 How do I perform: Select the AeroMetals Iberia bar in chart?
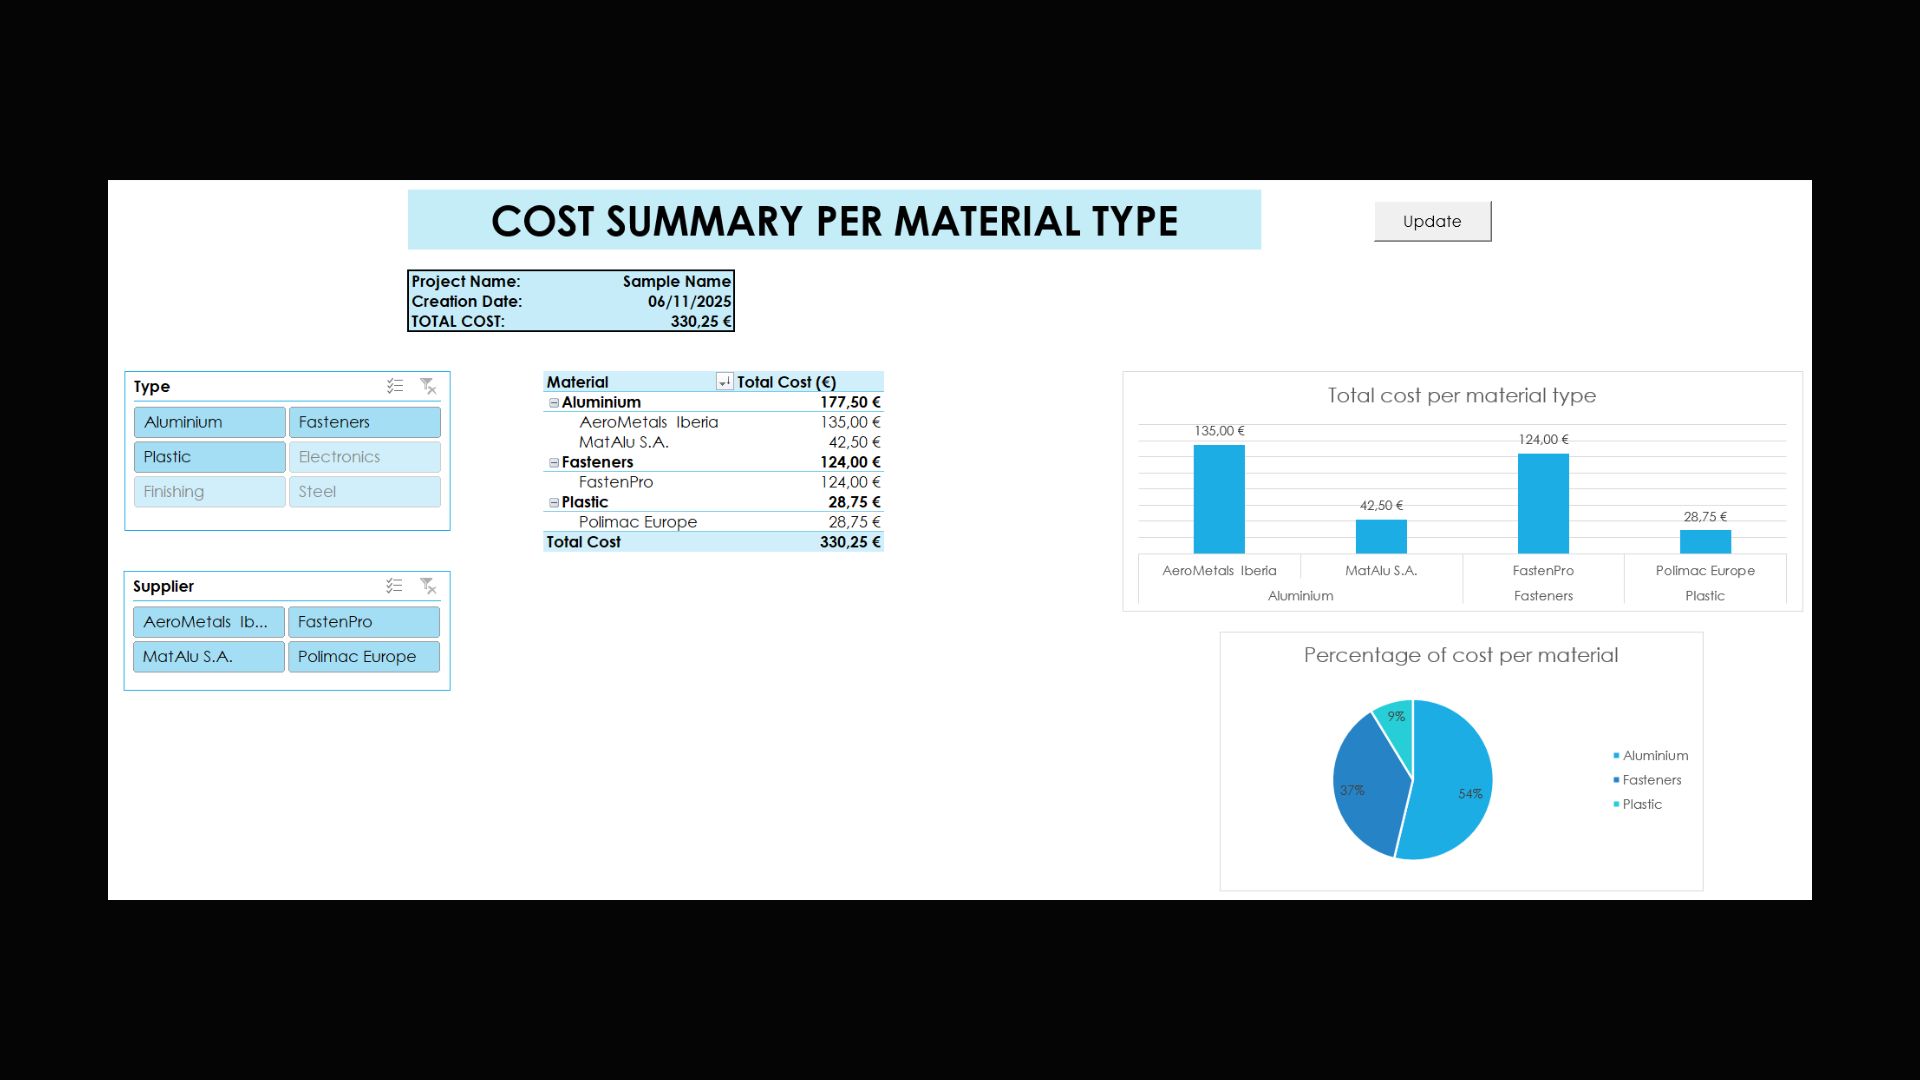click(x=1219, y=500)
